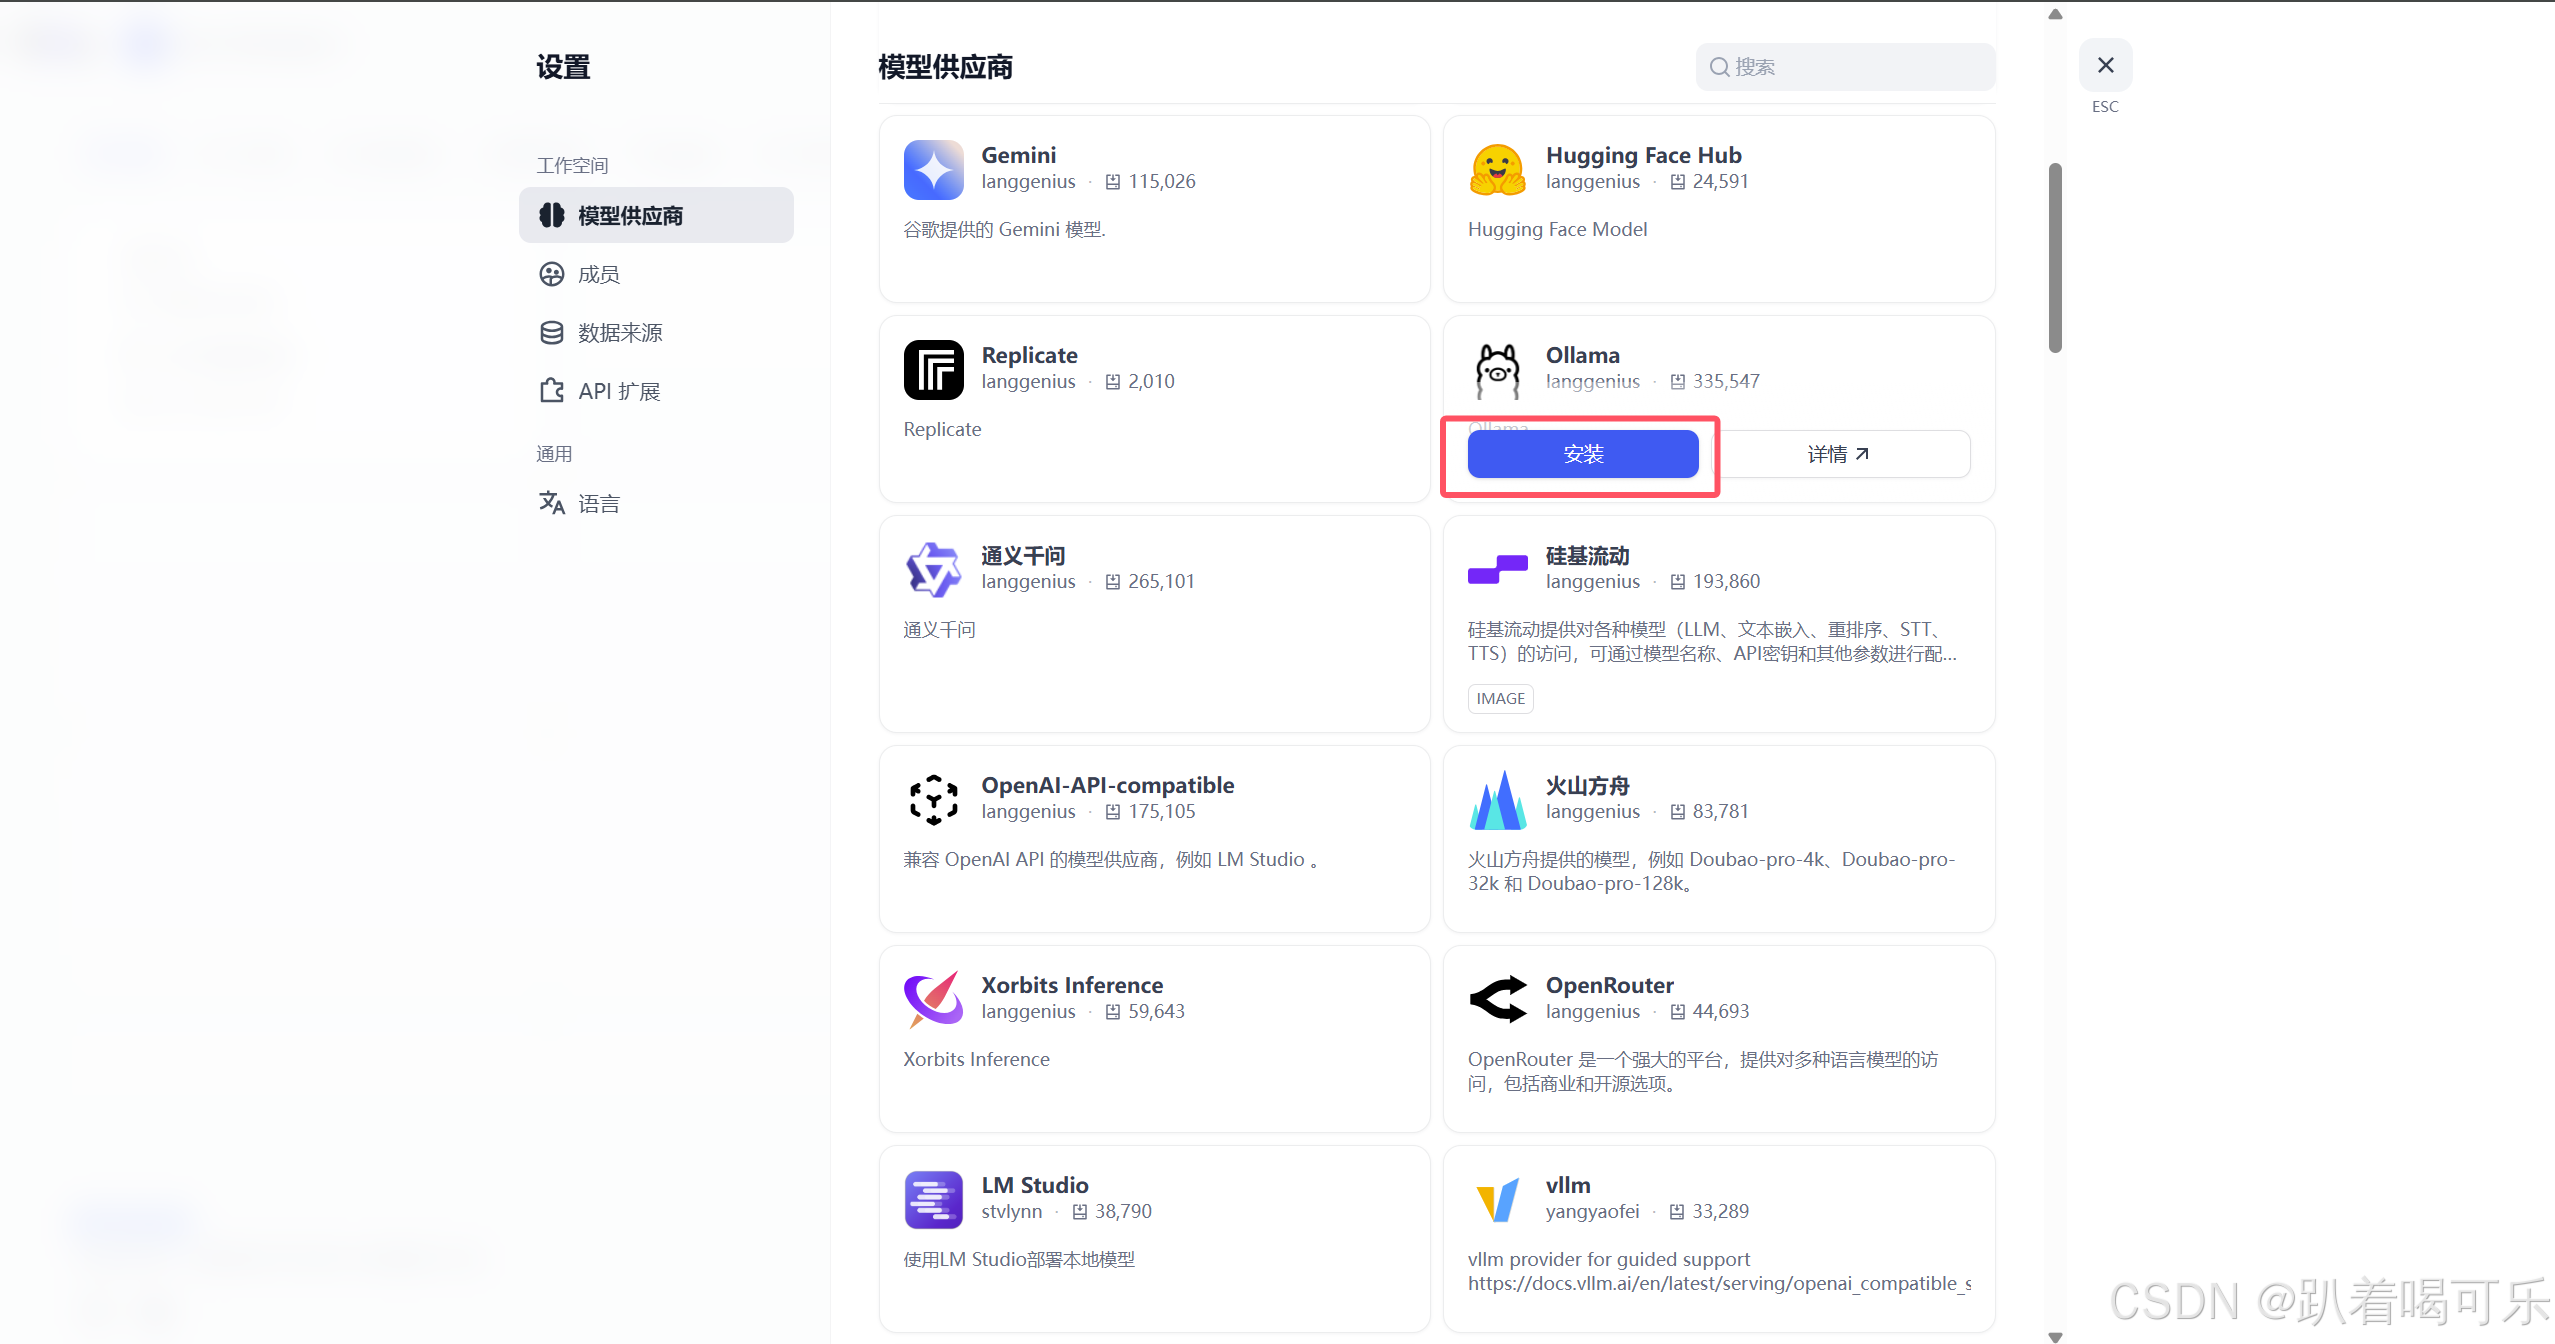Open 模型供应商 settings section
This screenshot has width=2555, height=1344.
coord(656,215)
